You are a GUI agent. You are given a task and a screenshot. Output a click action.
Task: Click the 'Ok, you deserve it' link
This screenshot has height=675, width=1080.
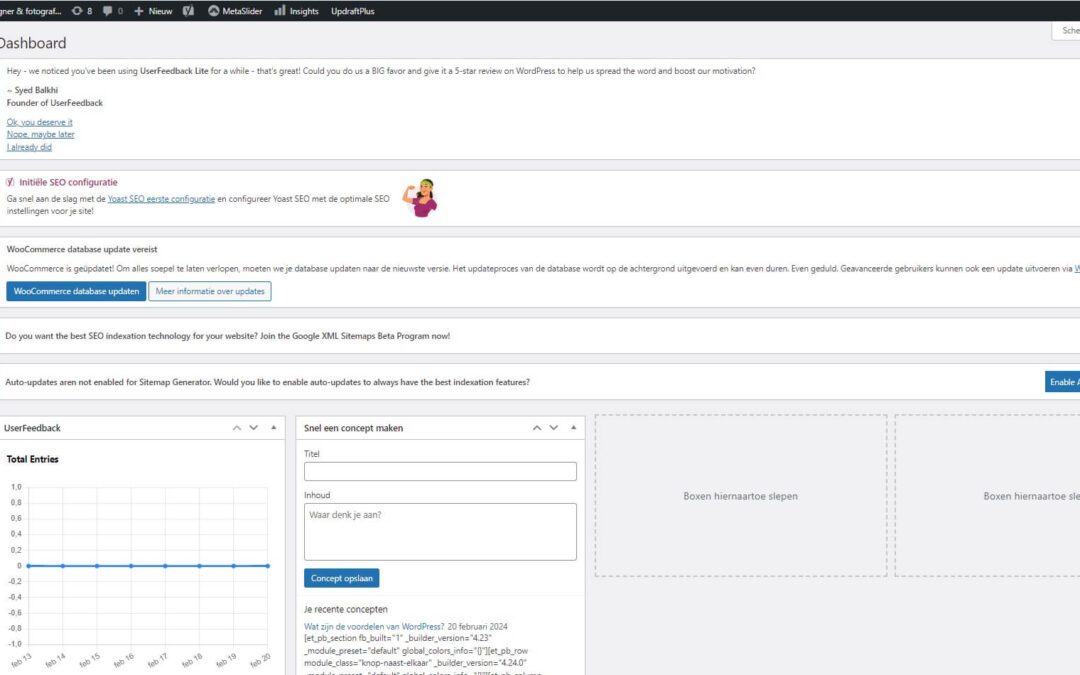click(39, 122)
